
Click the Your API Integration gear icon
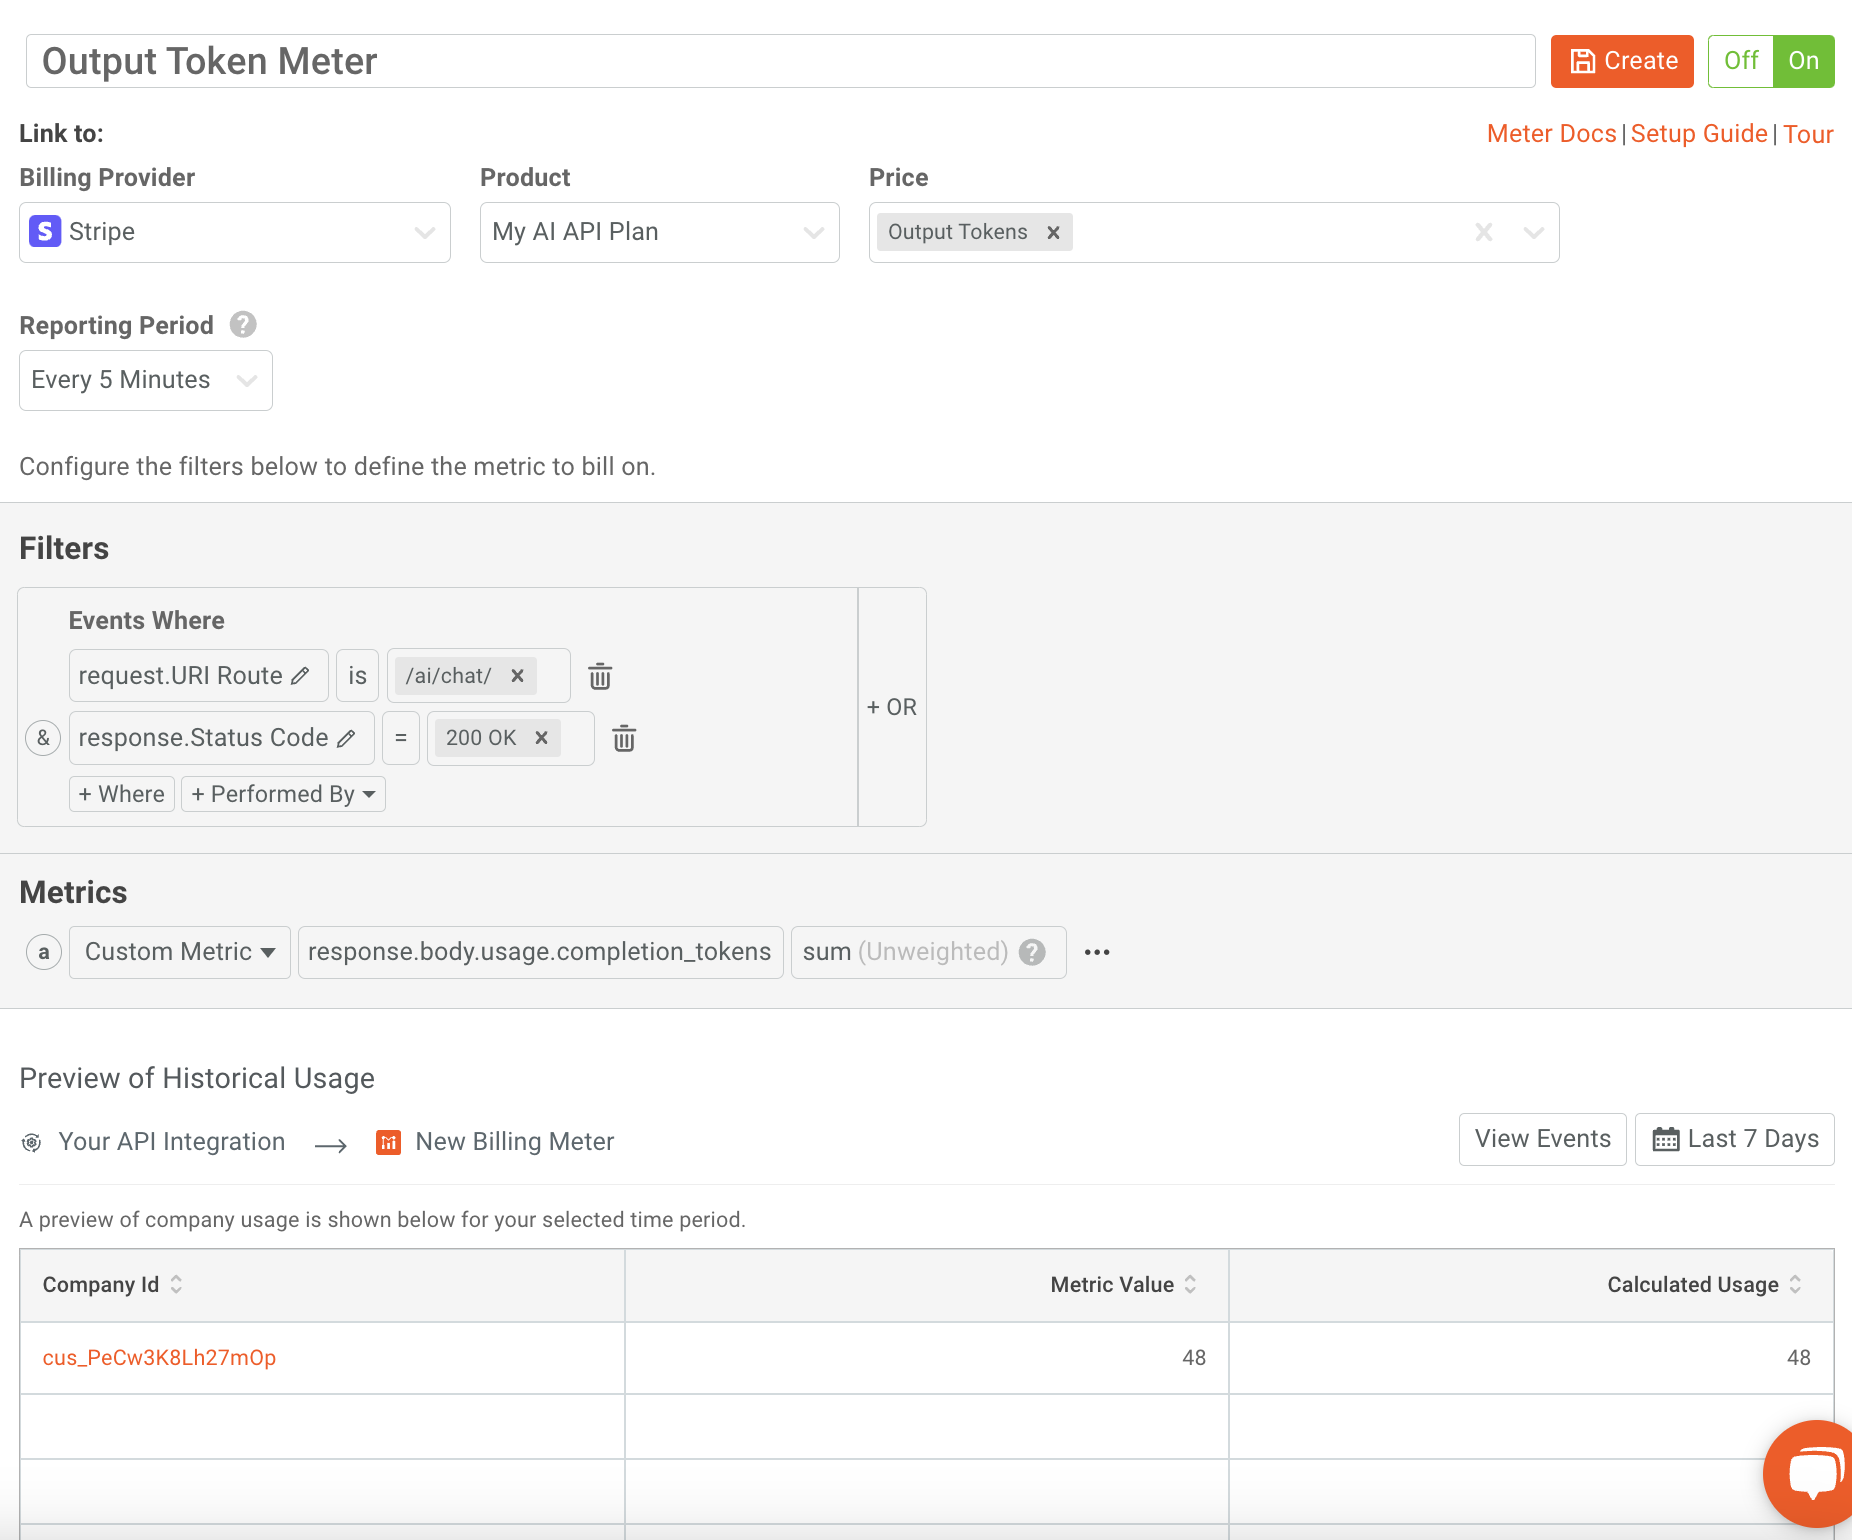point(31,1142)
